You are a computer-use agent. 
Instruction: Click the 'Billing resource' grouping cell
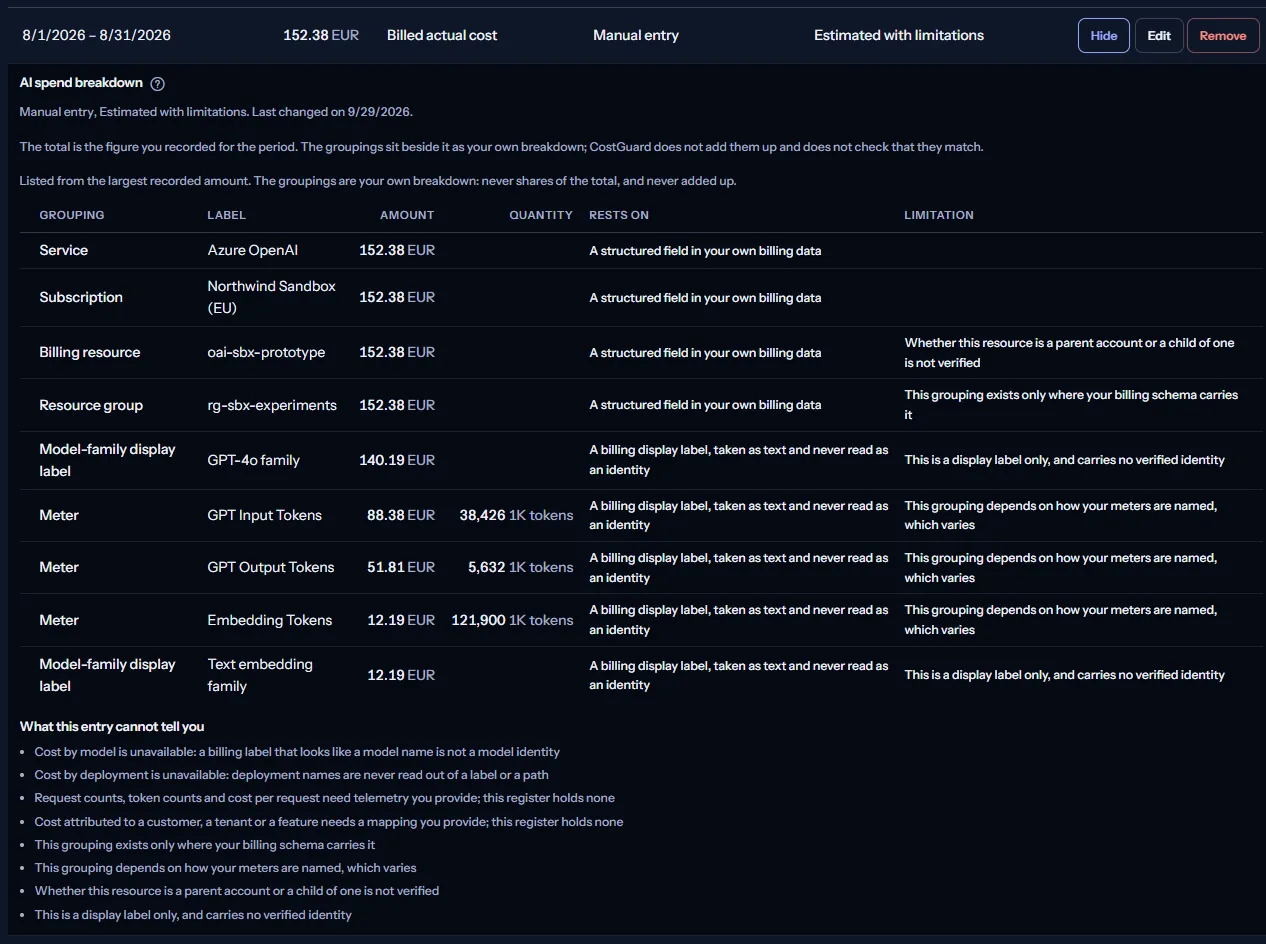pos(90,352)
